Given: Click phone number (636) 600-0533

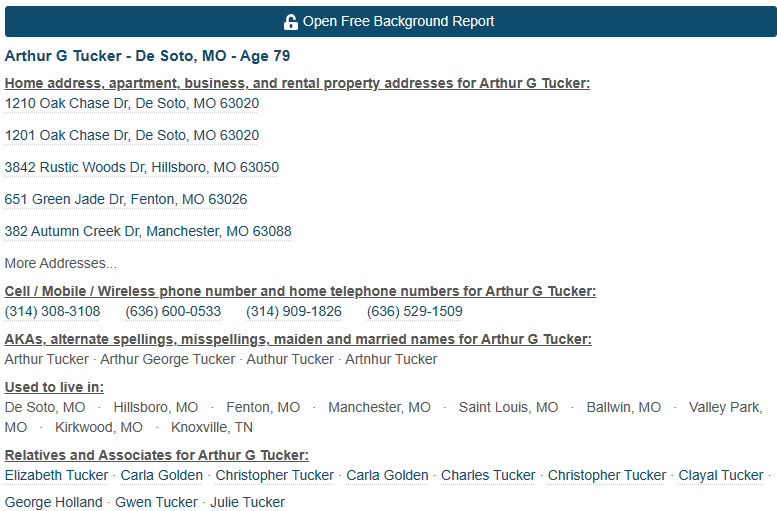Looking at the screenshot, I should (173, 311).
